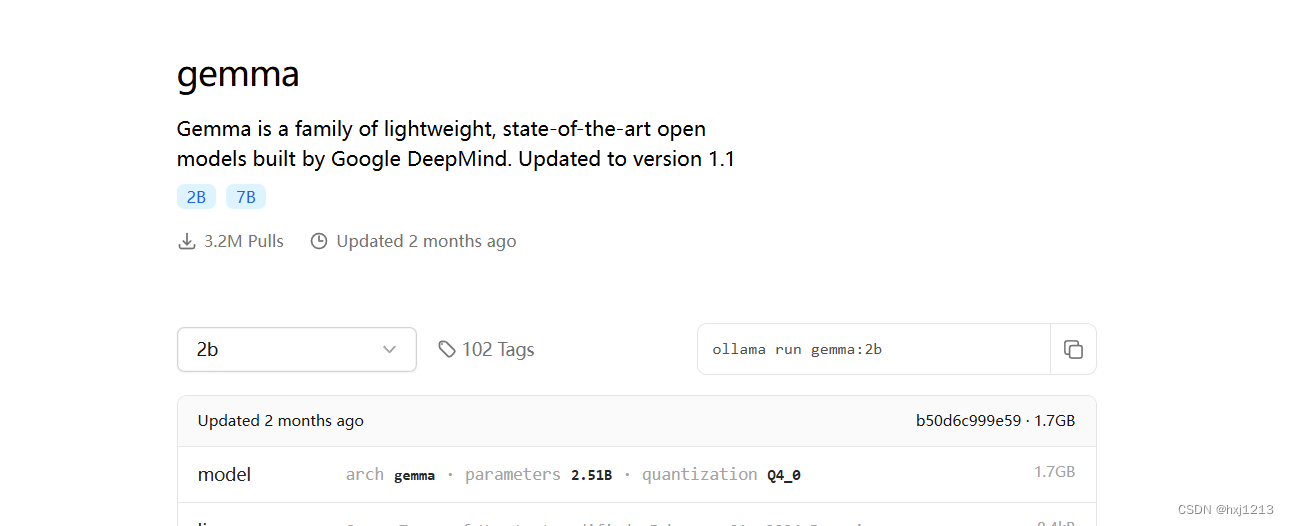Click the copy command icon button
This screenshot has height=526, width=1289.
pyautogui.click(x=1073, y=349)
